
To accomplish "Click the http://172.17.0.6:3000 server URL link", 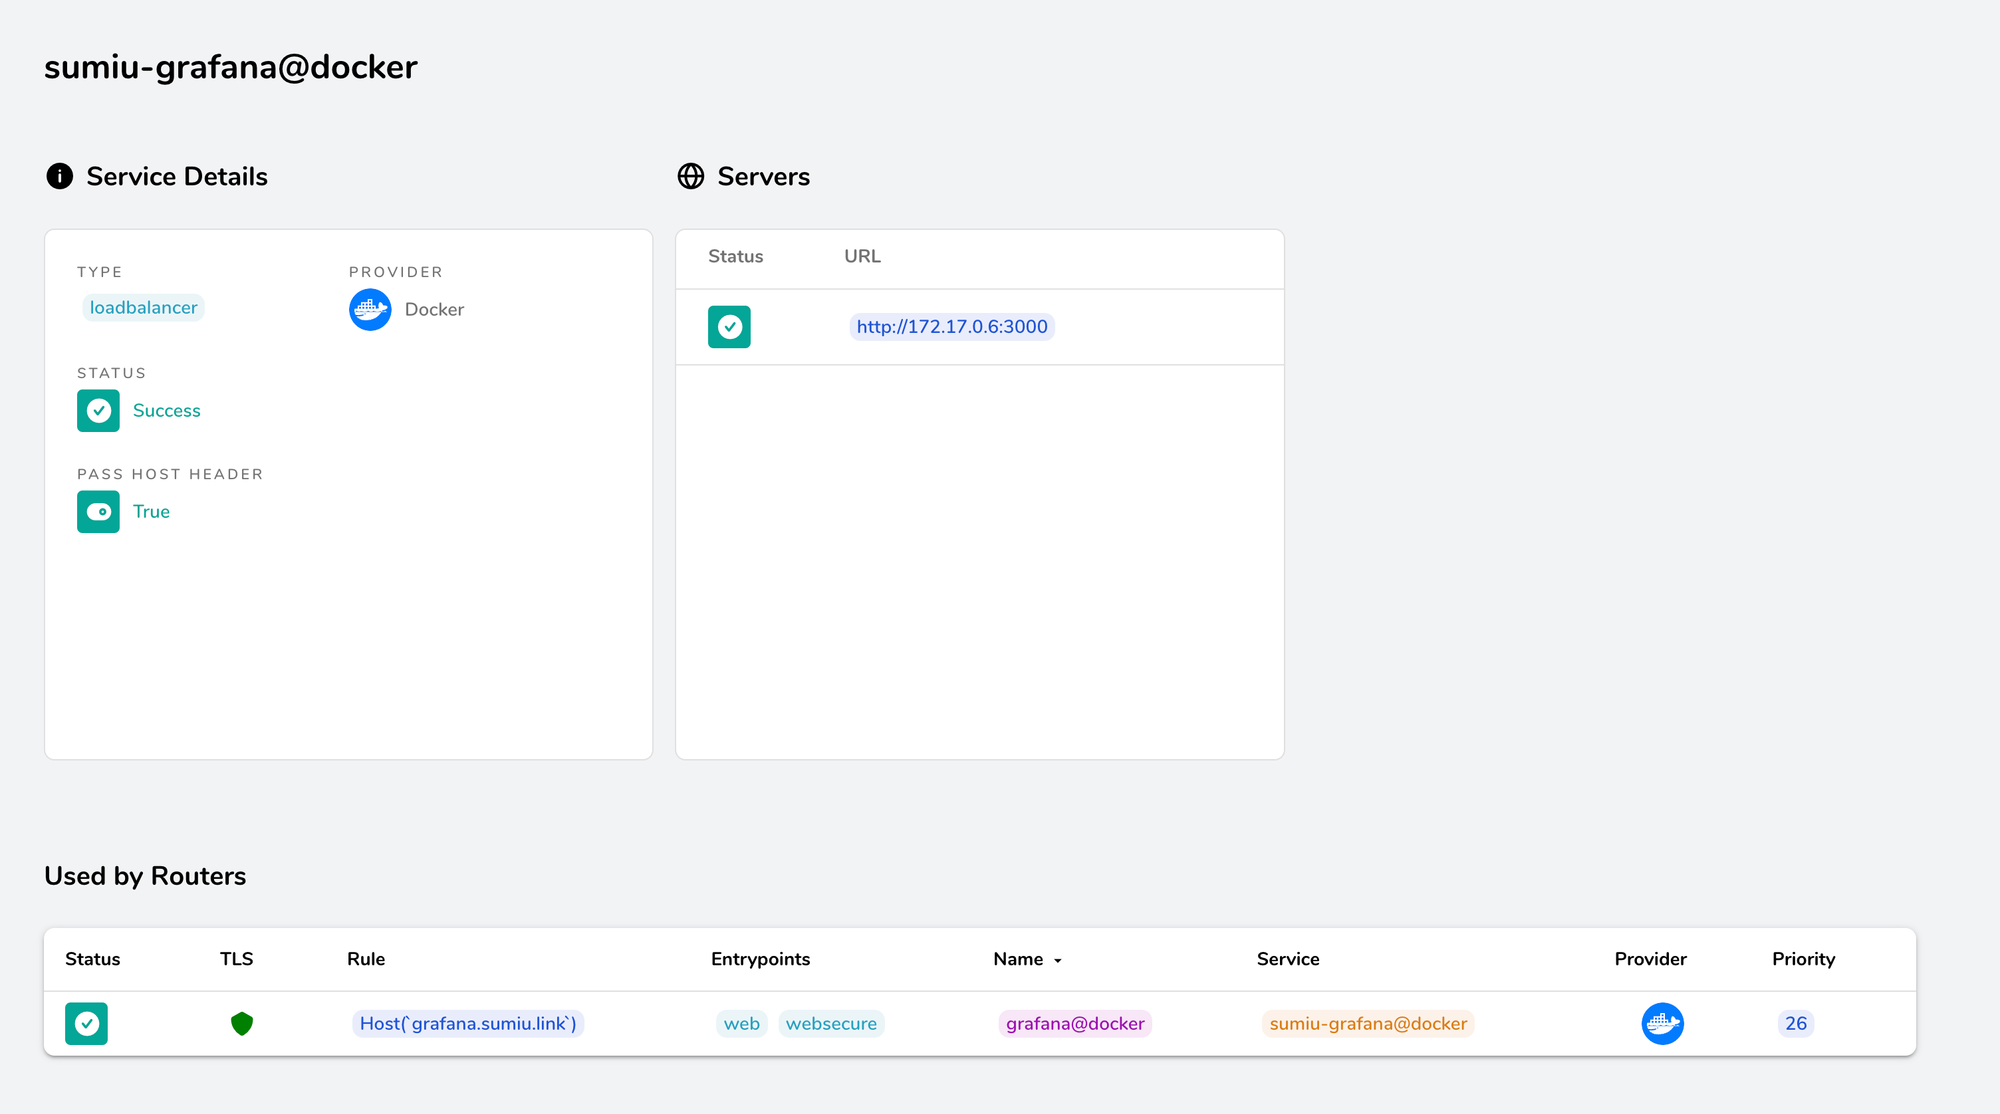I will coord(952,327).
